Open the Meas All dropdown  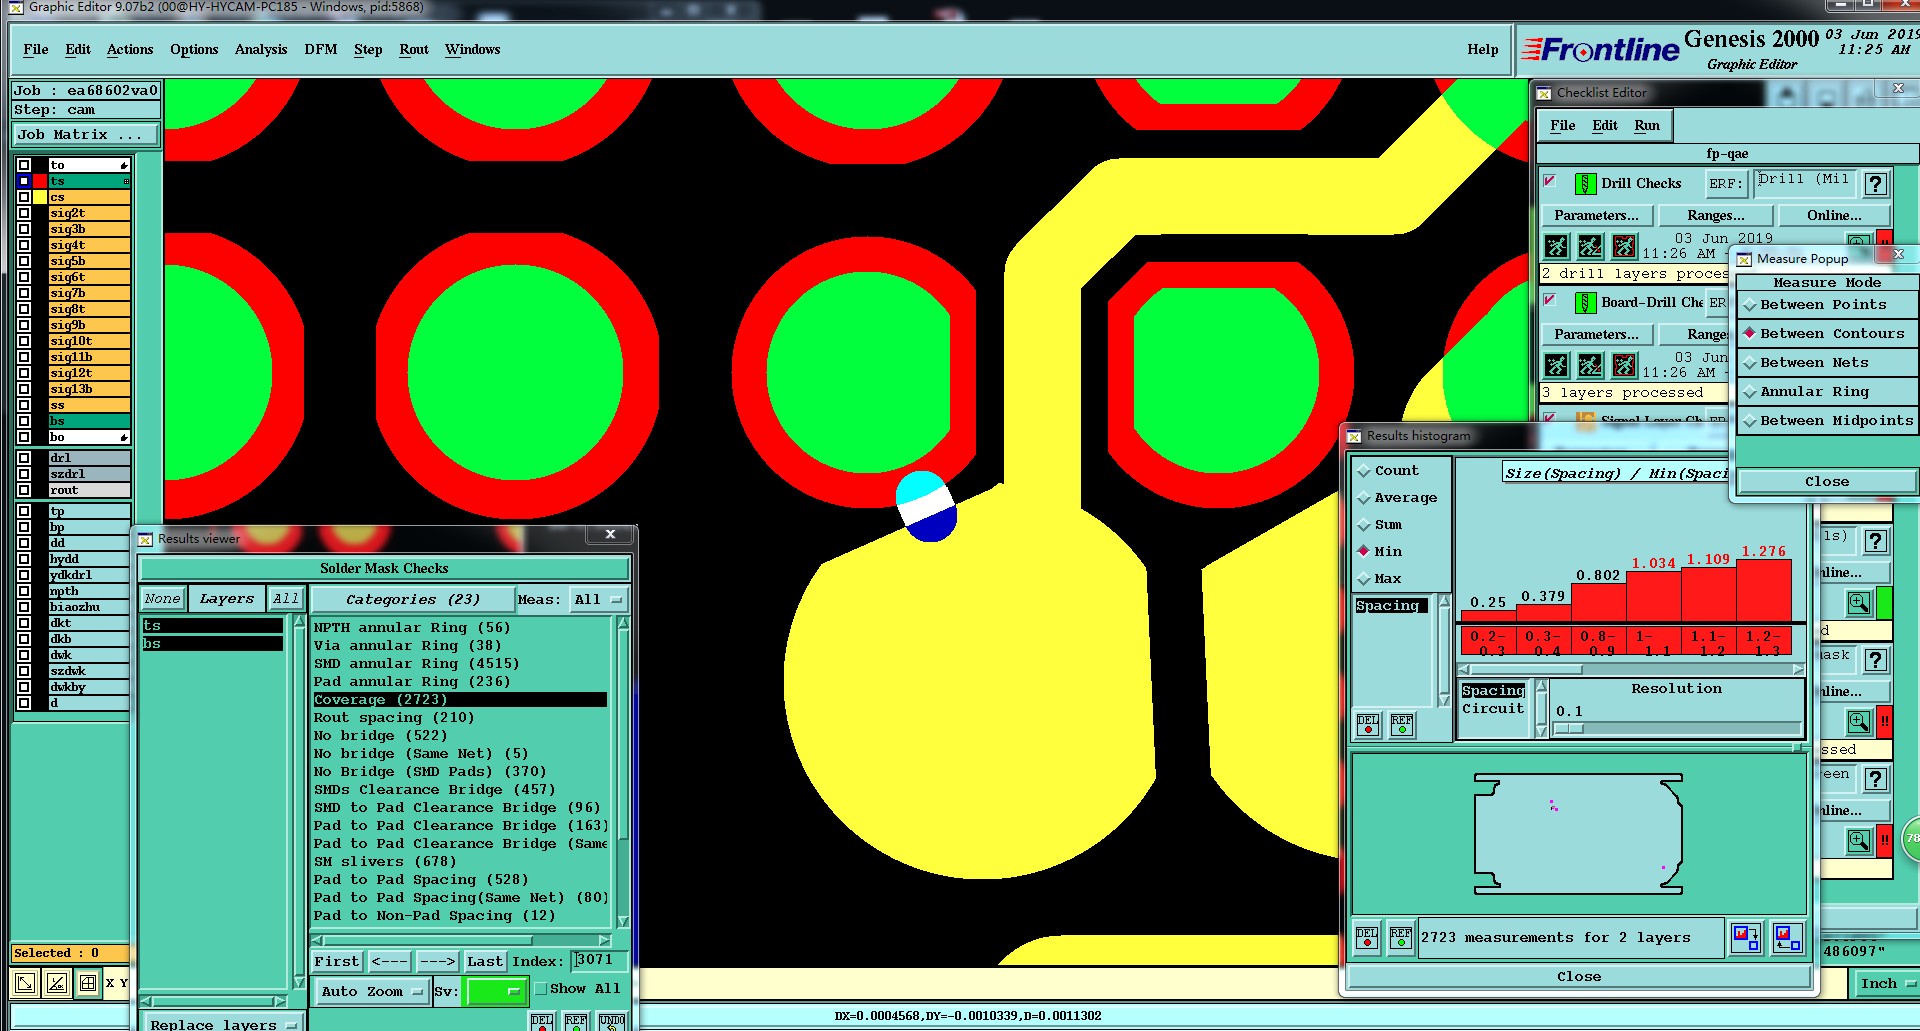point(598,600)
